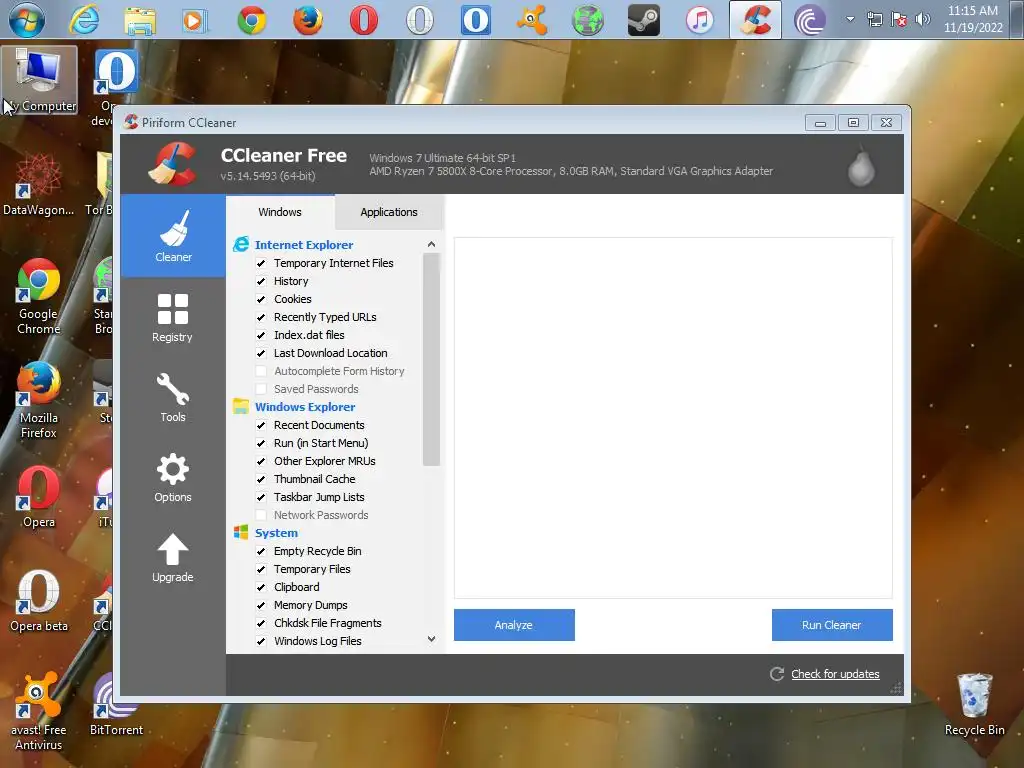Viewport: 1024px width, 768px height.
Task: Launch Google Chrome from the taskbar
Action: pos(251,20)
